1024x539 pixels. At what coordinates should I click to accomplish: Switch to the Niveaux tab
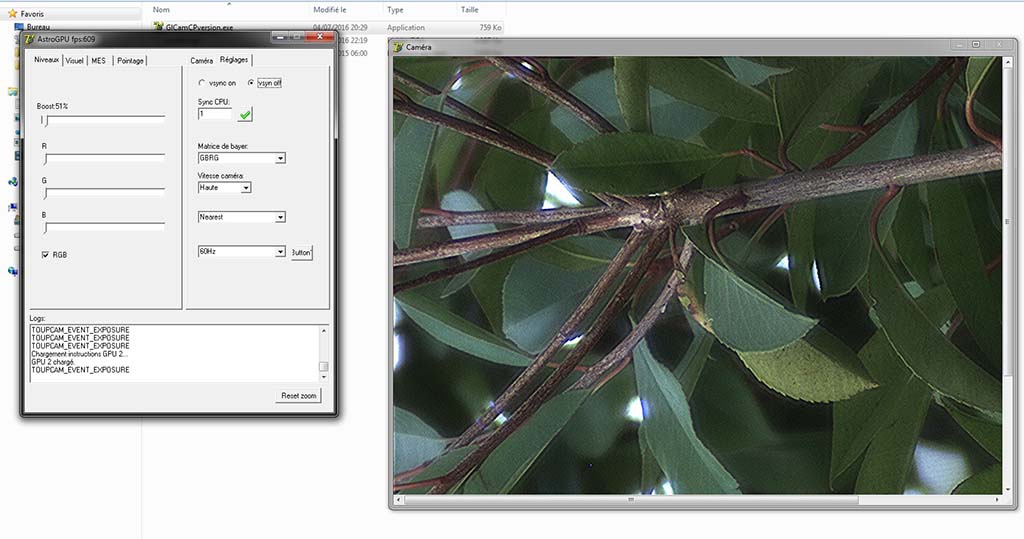point(47,60)
